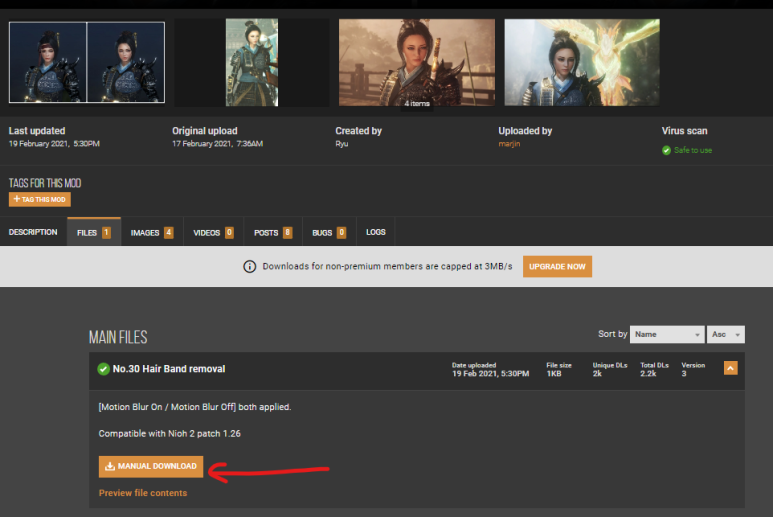Go to the Posts tab
Image resolution: width=773 pixels, height=517 pixels.
pyautogui.click(x=273, y=232)
